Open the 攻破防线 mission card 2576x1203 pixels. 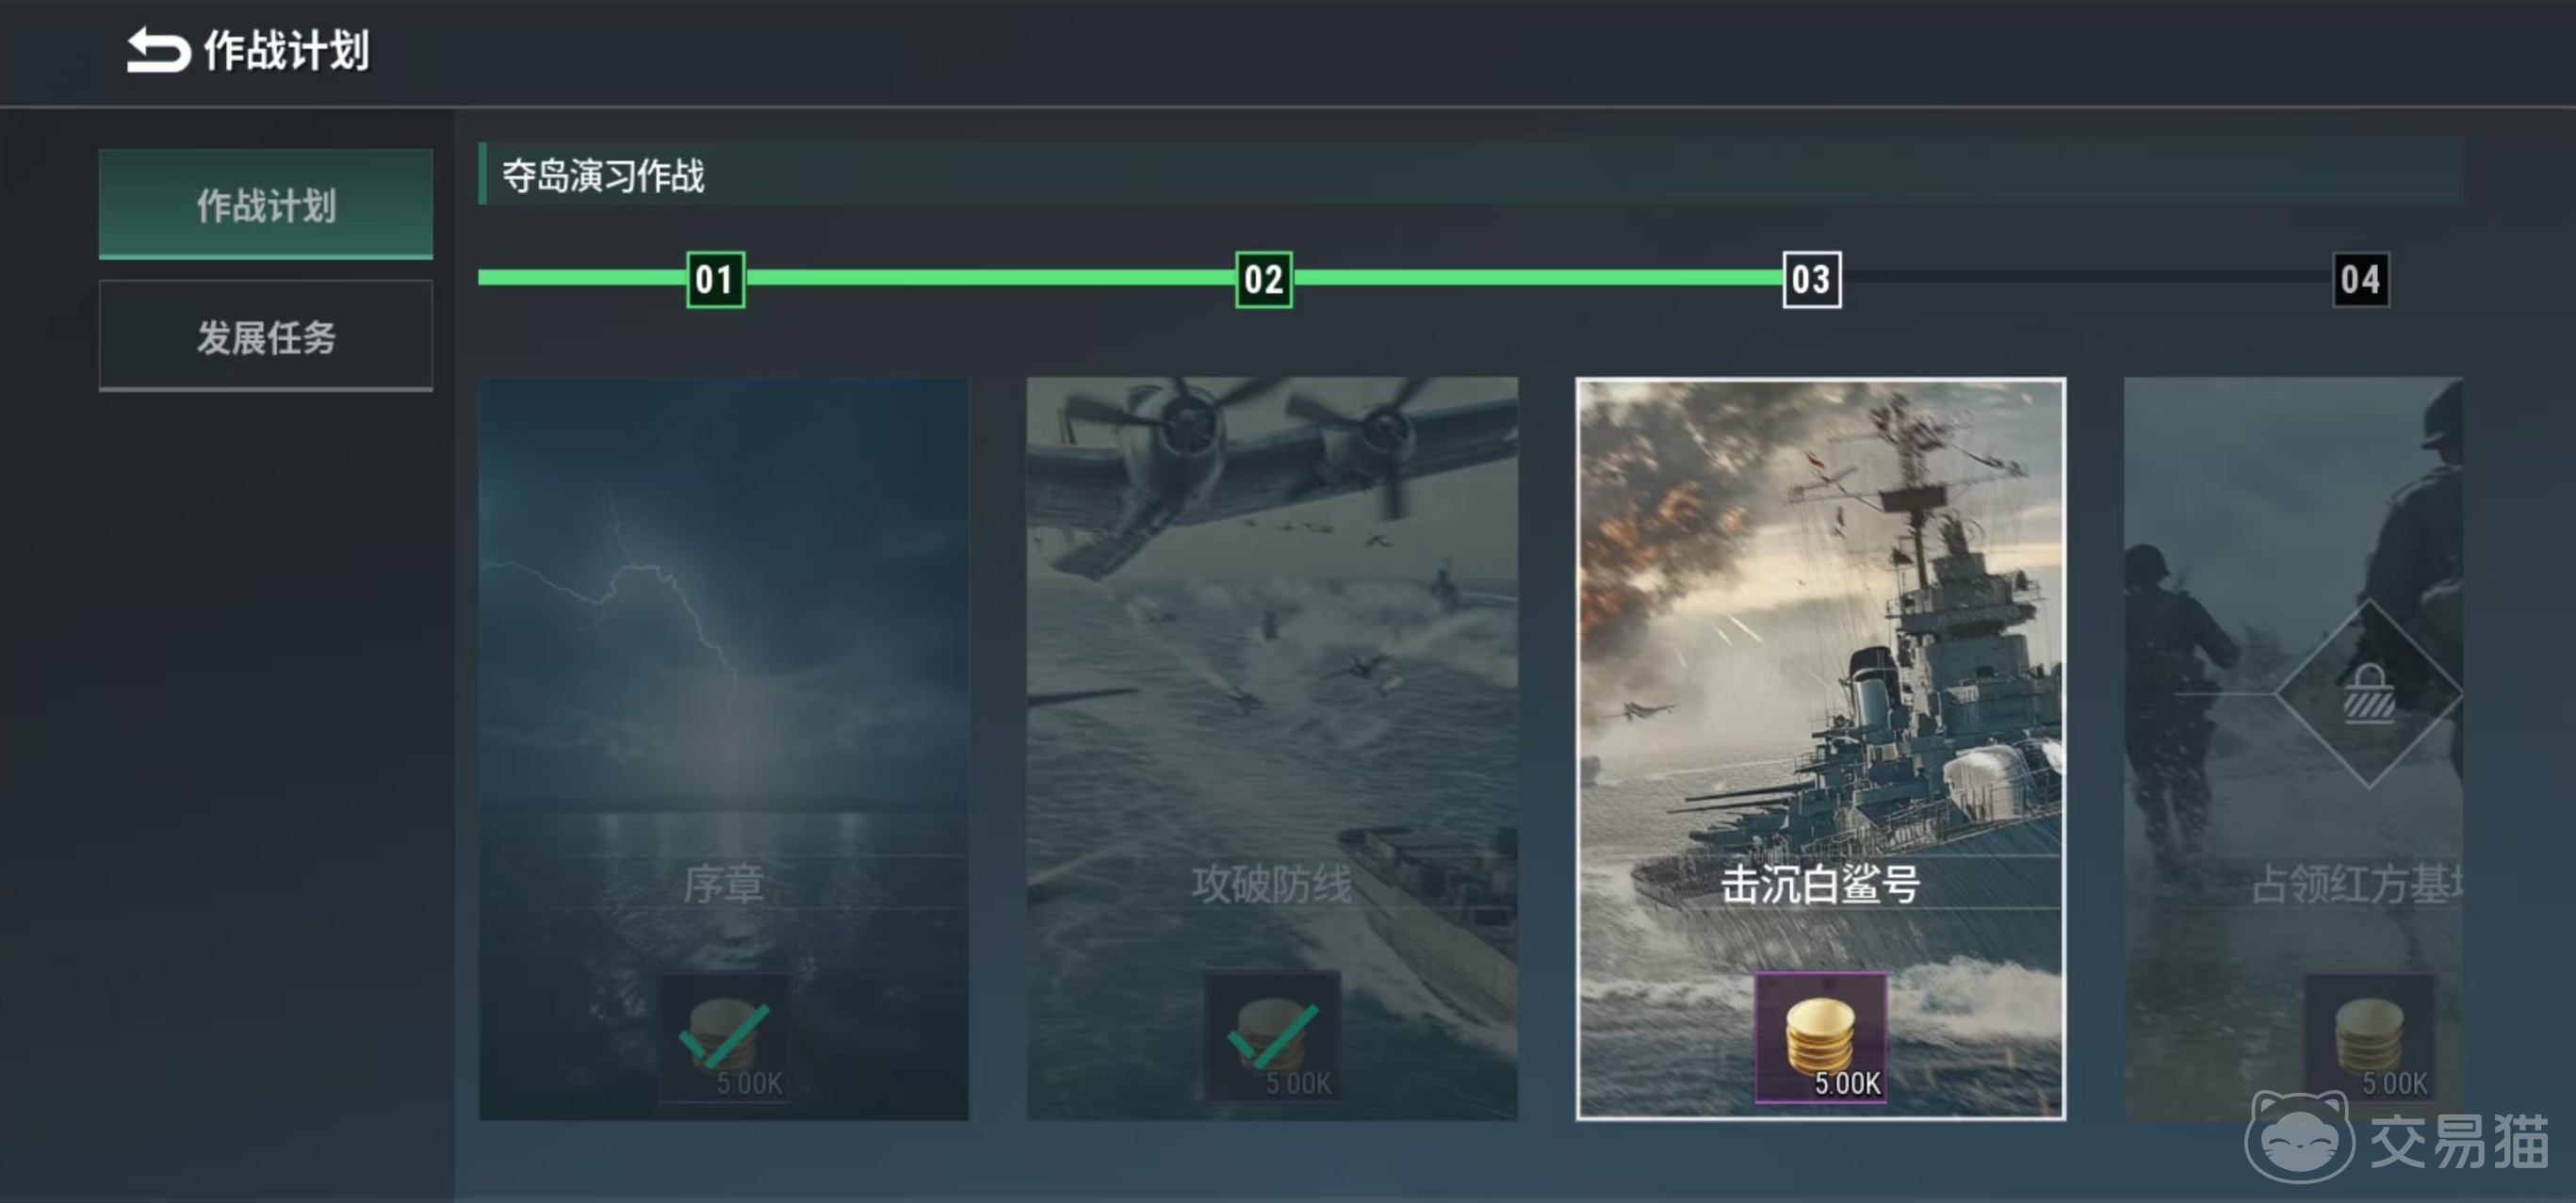1272,748
